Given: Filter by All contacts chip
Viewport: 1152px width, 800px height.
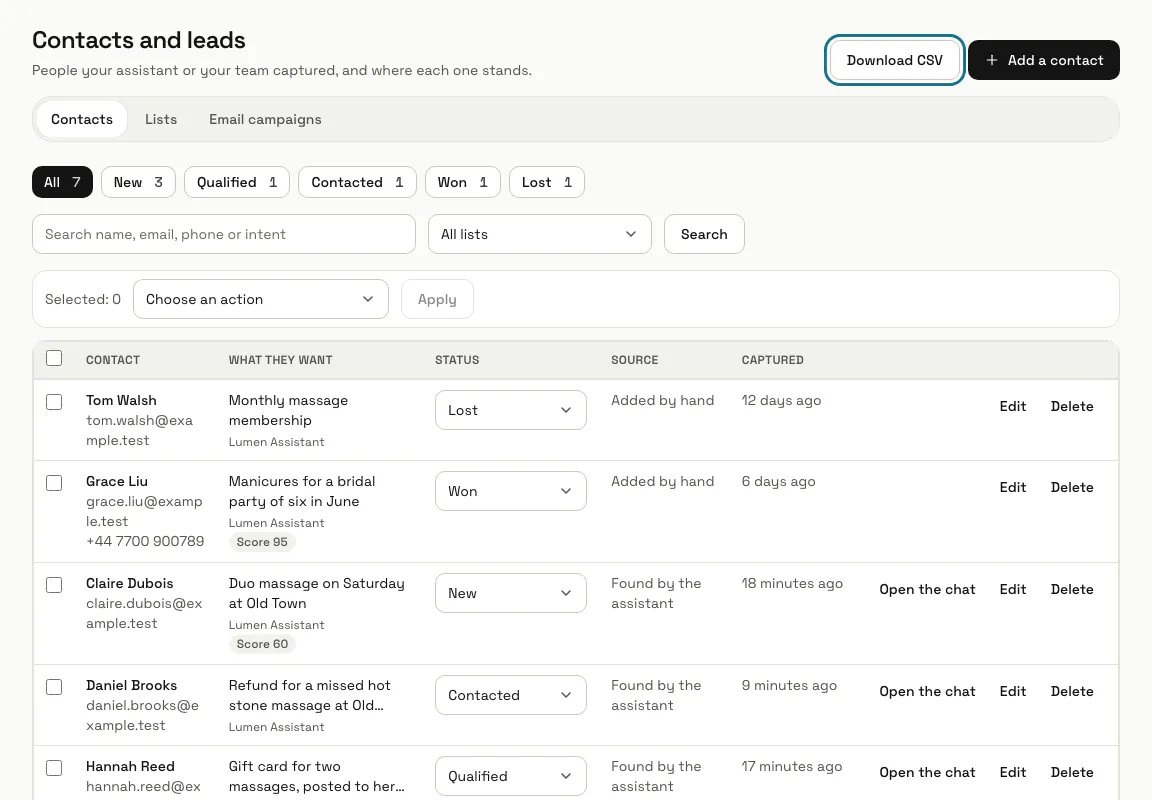Looking at the screenshot, I should pos(62,182).
